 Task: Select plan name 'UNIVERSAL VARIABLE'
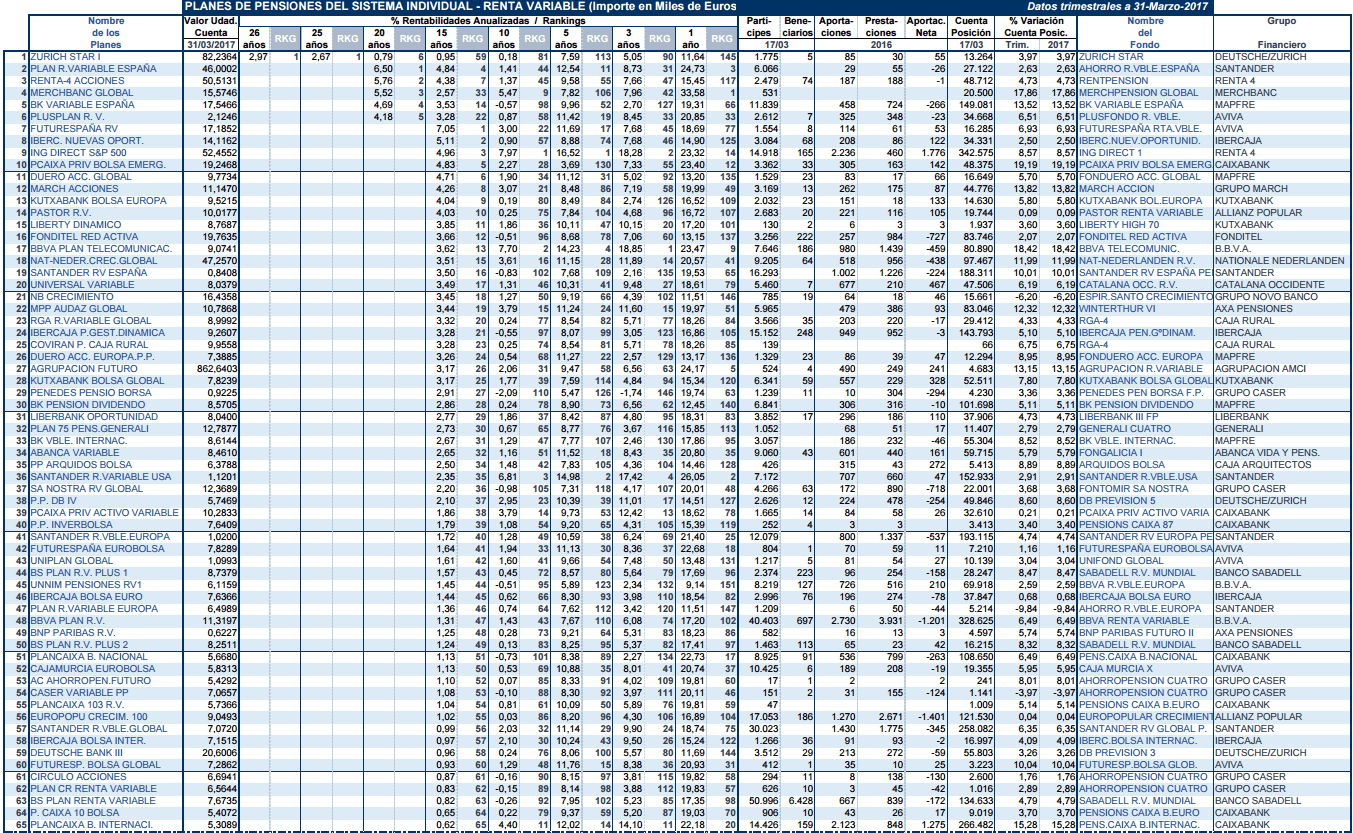tap(82, 285)
